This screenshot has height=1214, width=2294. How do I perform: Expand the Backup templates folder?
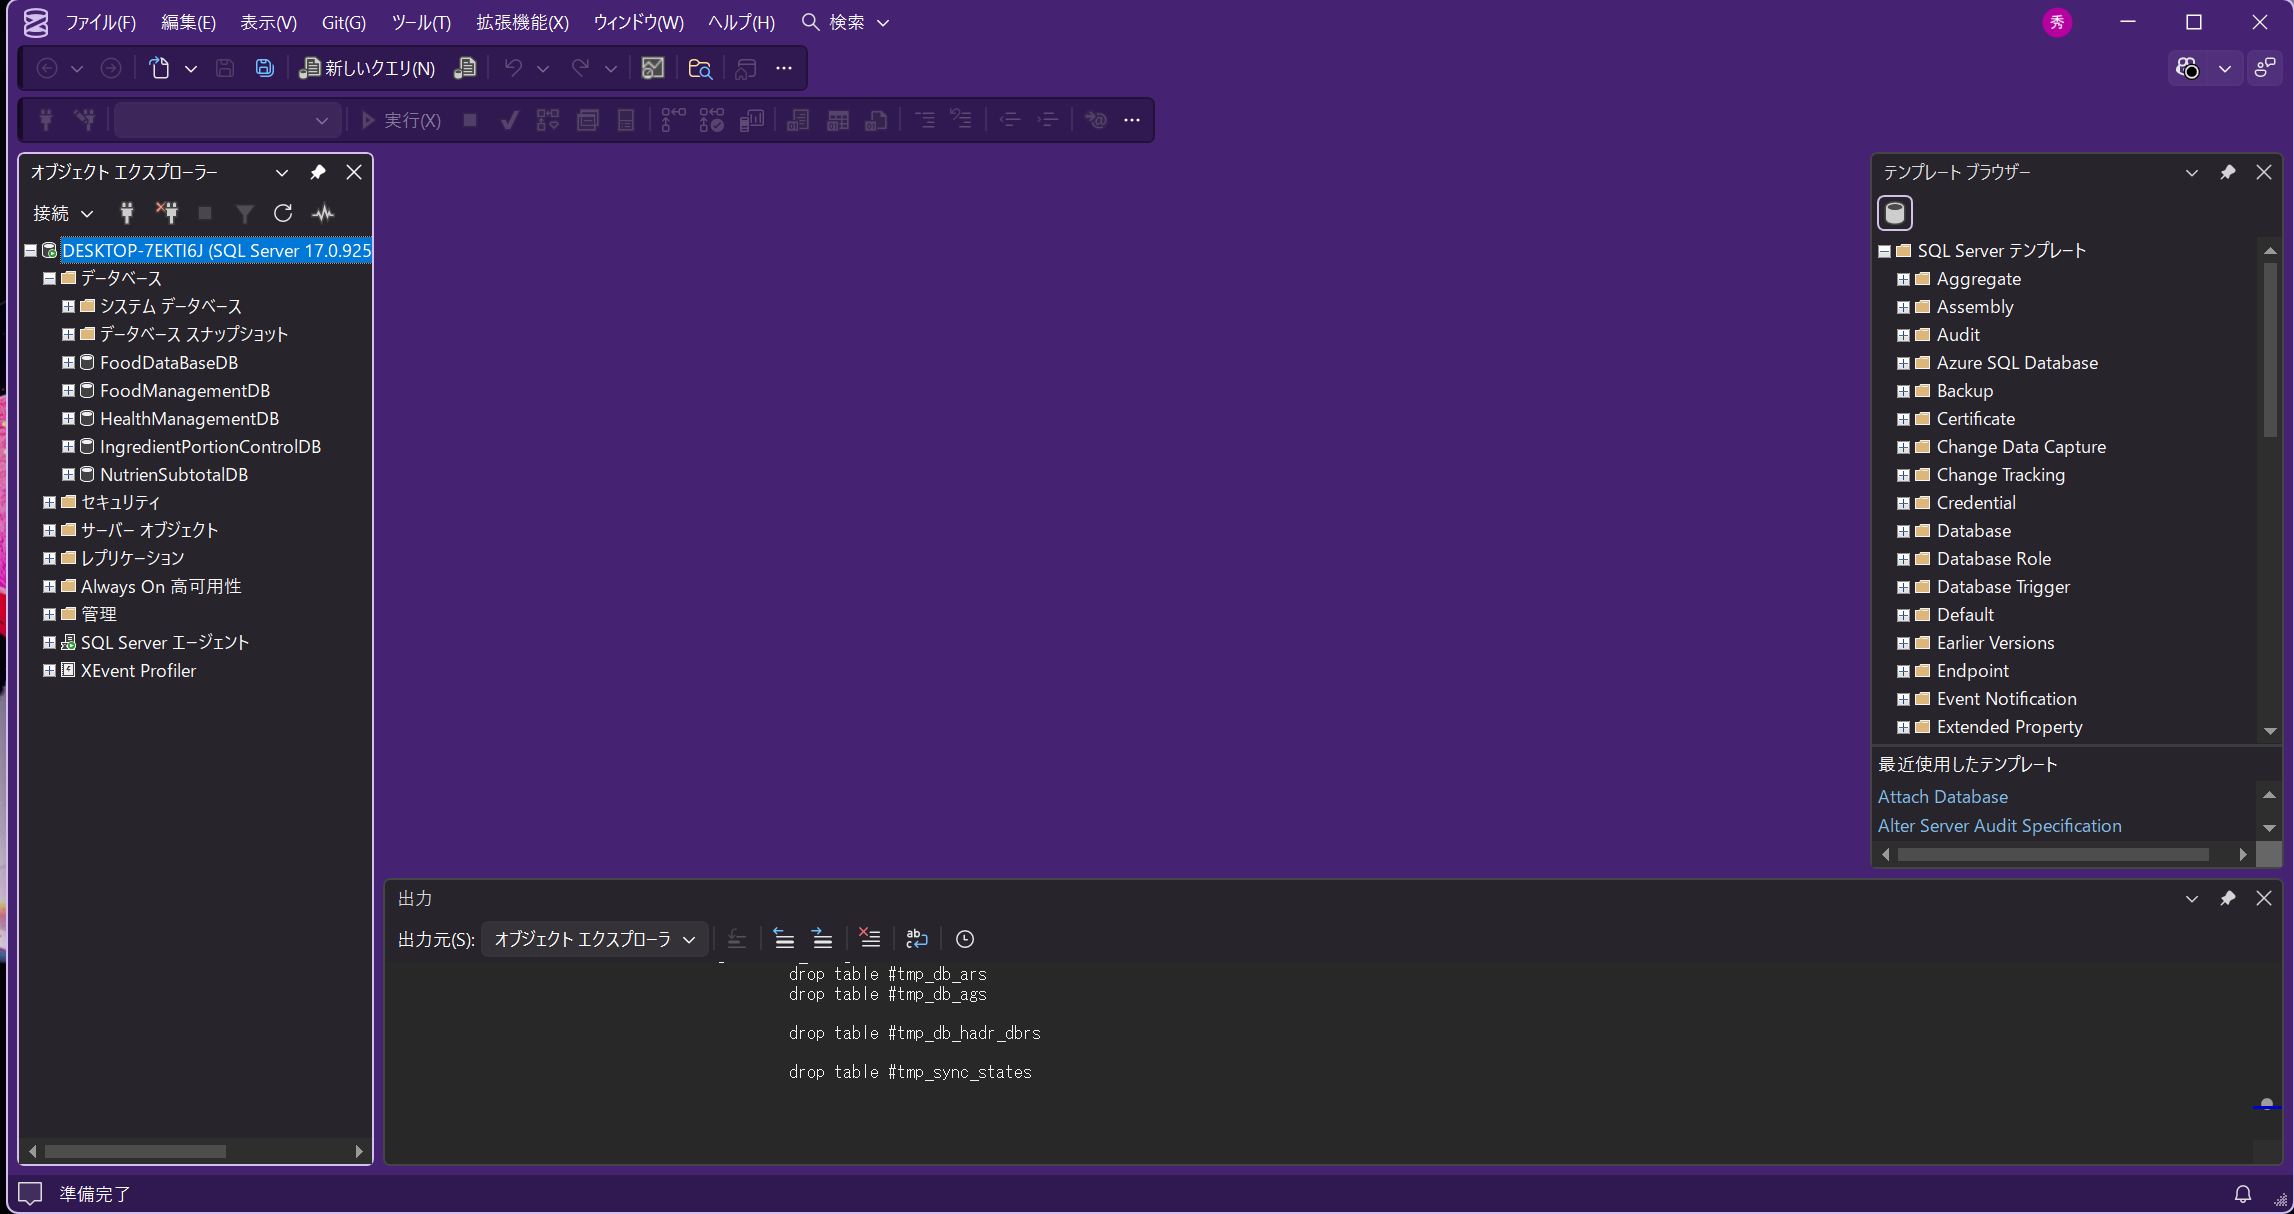(x=1903, y=391)
